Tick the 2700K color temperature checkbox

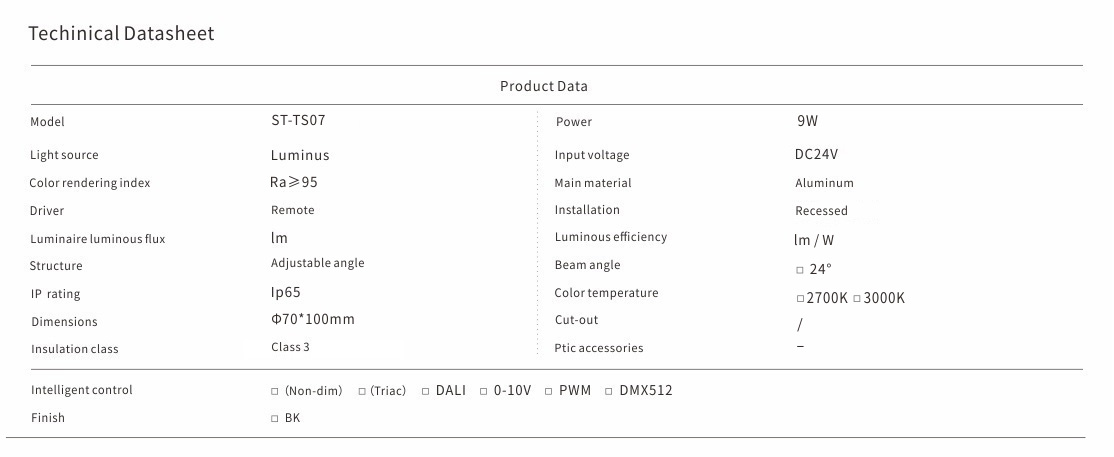pos(800,298)
